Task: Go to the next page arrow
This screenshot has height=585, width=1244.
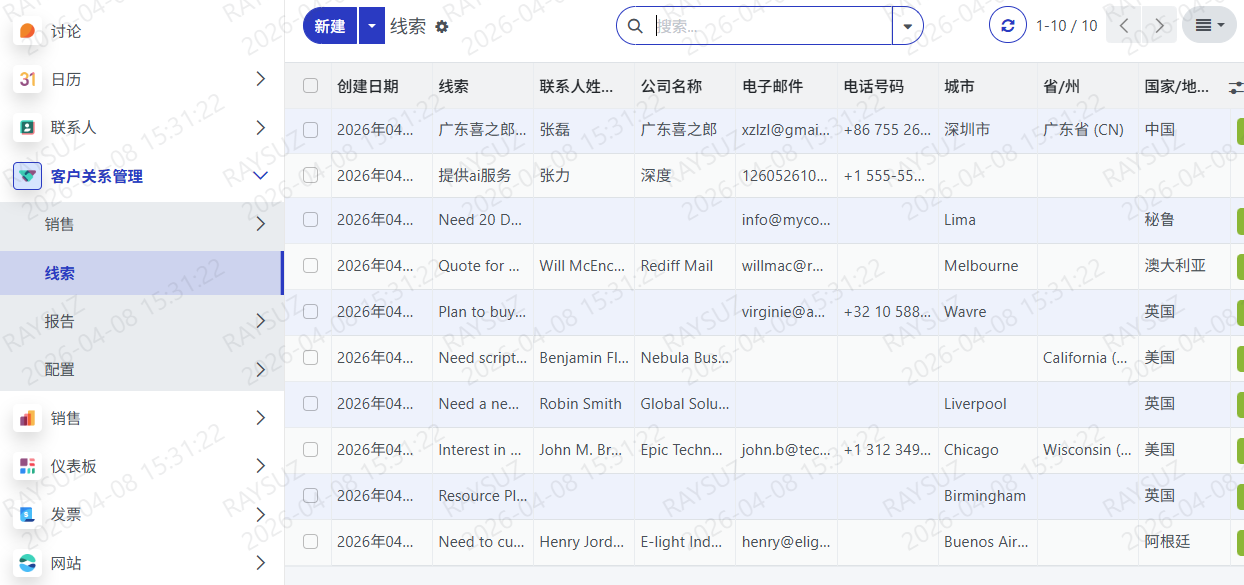Action: (x=1159, y=25)
